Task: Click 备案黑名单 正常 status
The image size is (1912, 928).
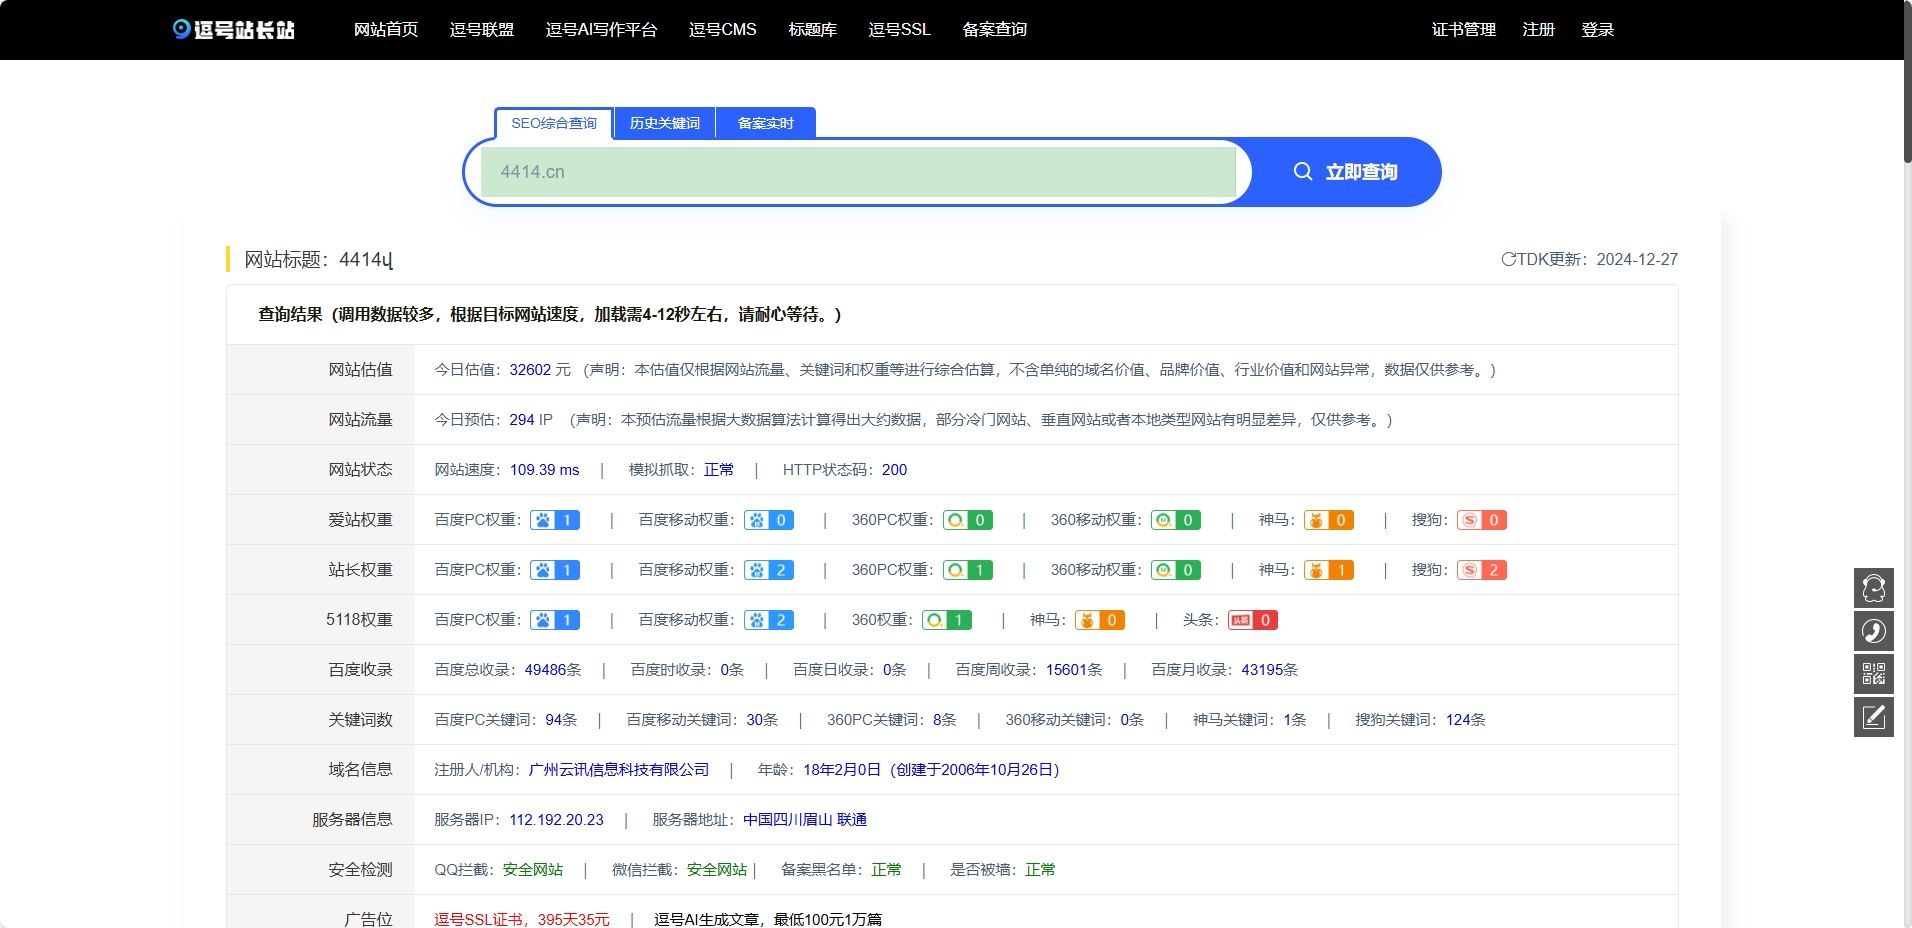Action: point(886,869)
